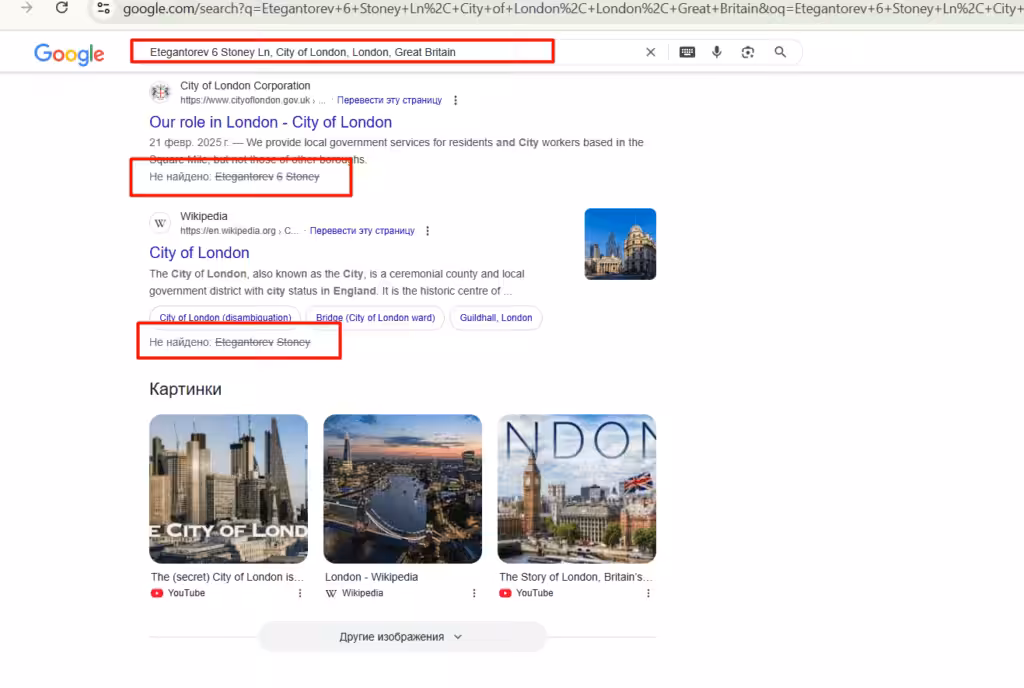
Task: Click the browser address bar URL
Action: (571, 8)
